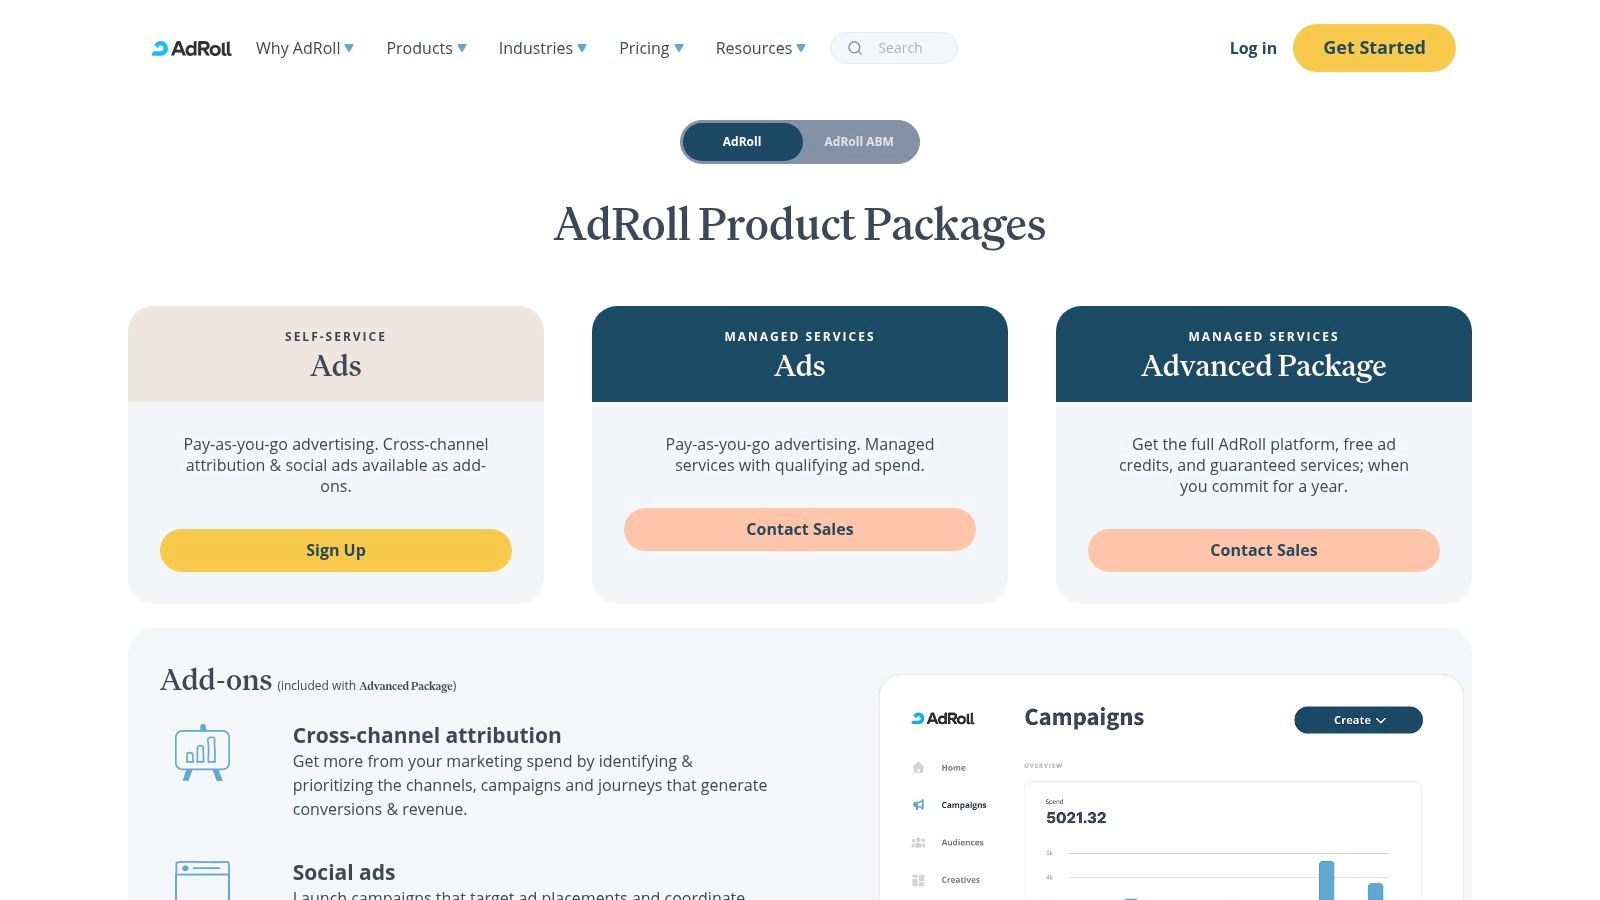This screenshot has height=900, width=1600.
Task: Select AdRoll in the package toggle
Action: point(742,142)
